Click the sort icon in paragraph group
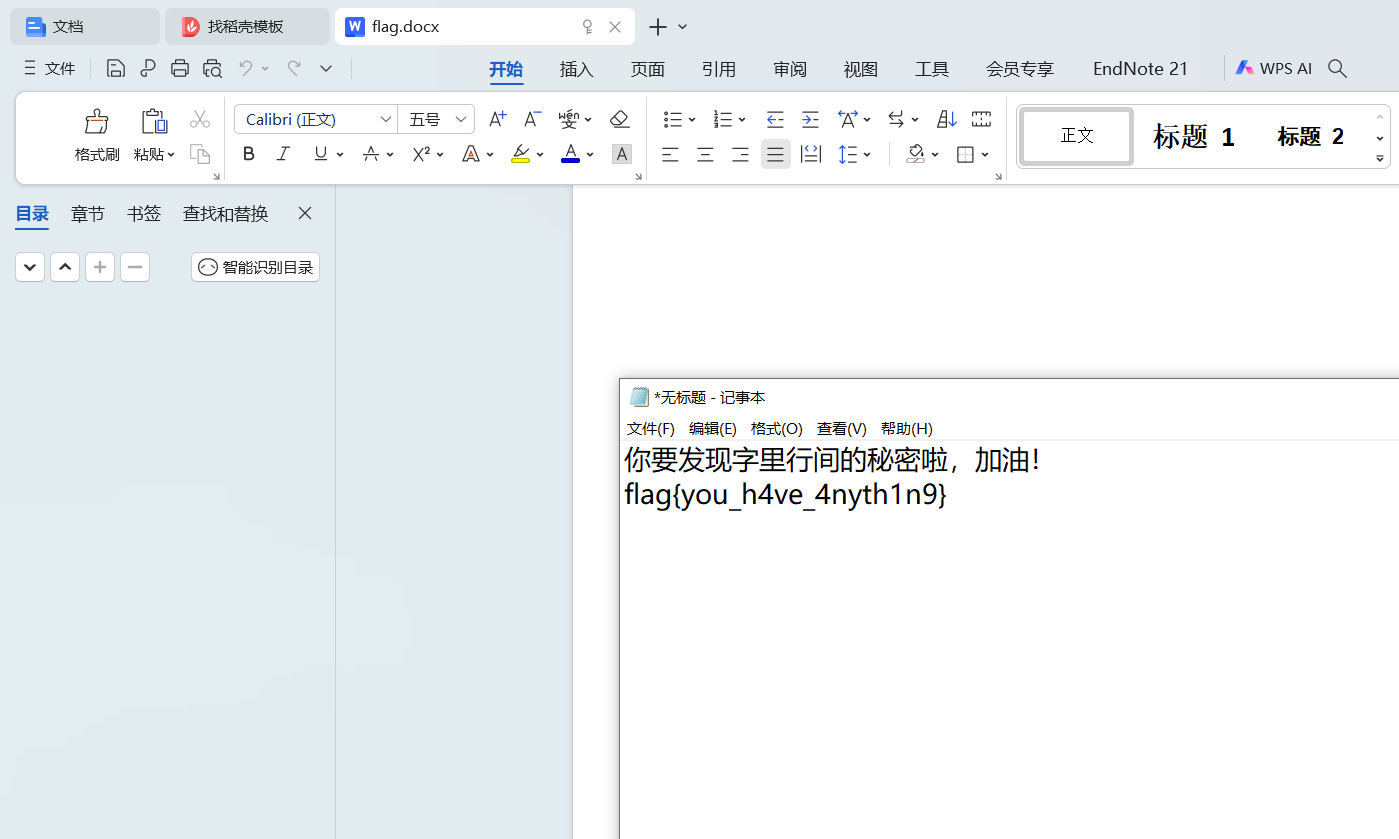The height and width of the screenshot is (839, 1399). pos(946,120)
